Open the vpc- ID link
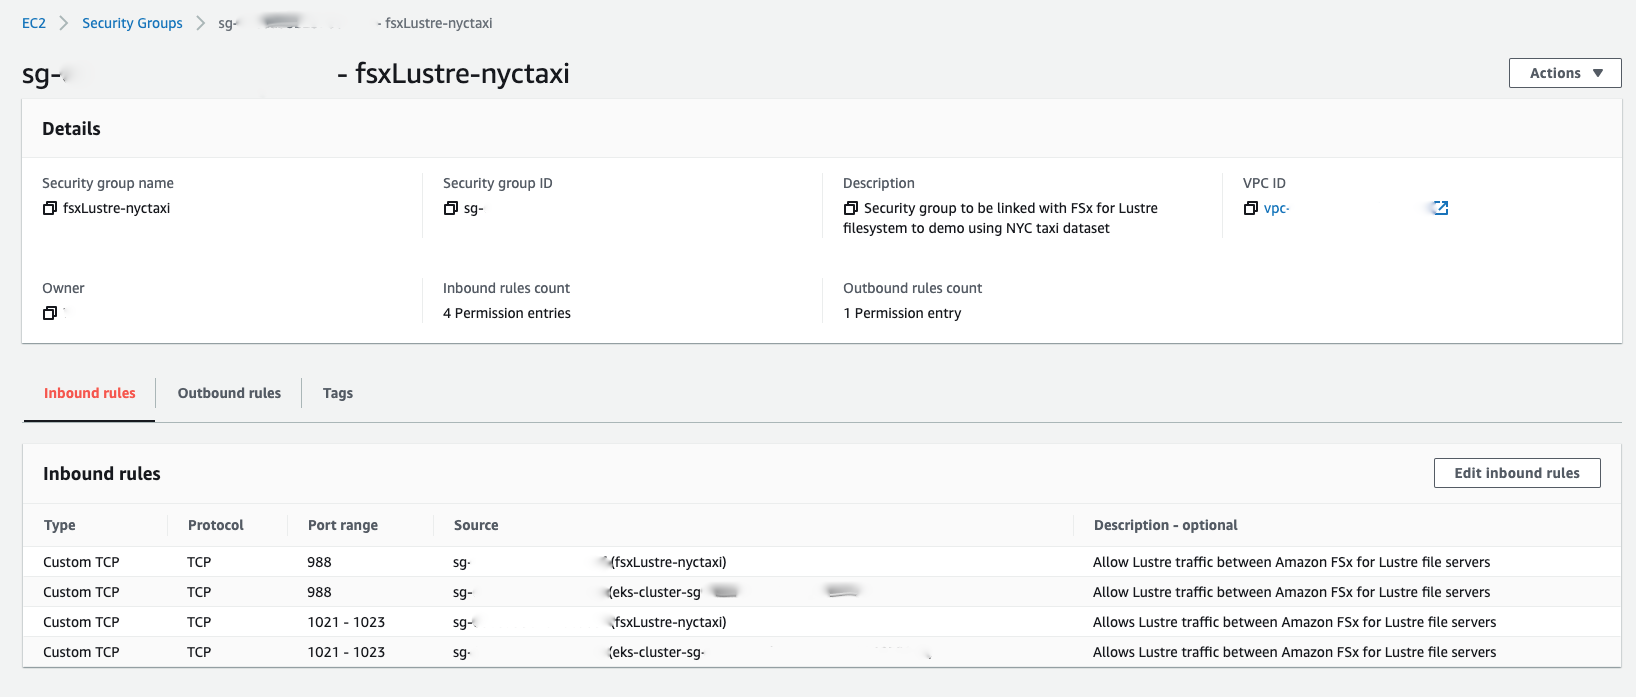Screen dimensions: 1636x697 [x=1276, y=208]
